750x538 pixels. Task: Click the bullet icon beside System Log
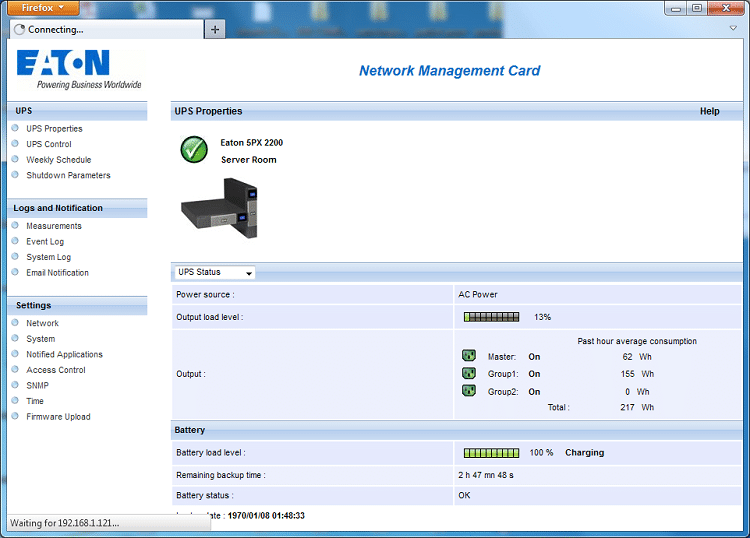pos(15,256)
